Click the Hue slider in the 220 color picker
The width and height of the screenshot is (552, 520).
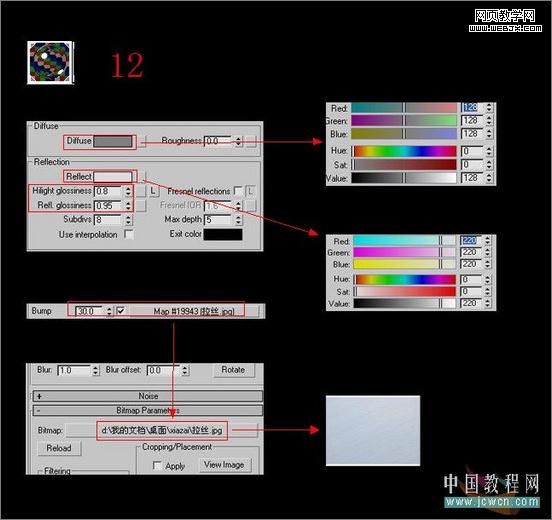404,280
